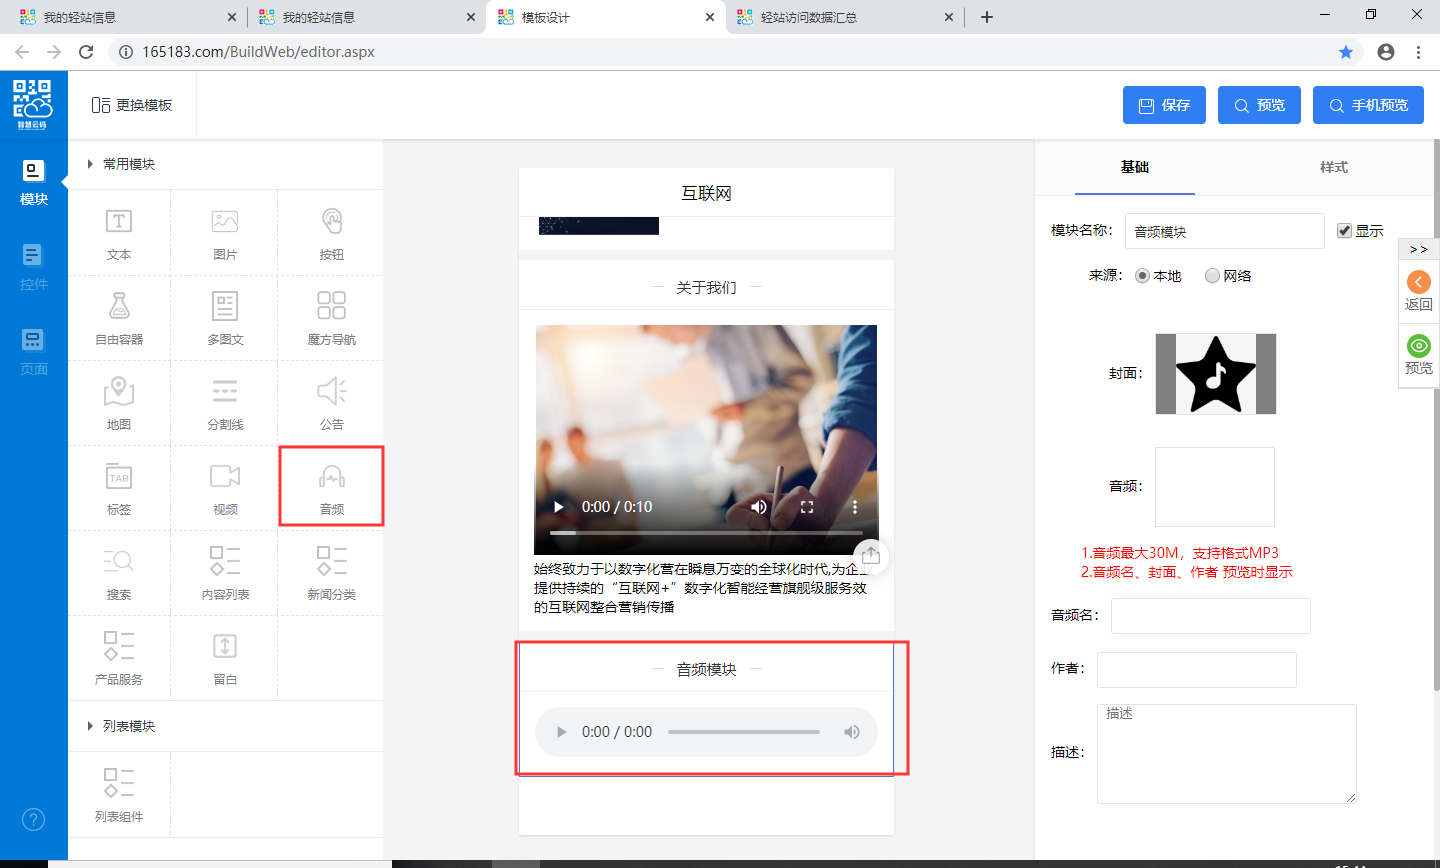This screenshot has width=1440, height=868.
Task: Collapse the side panel with >> arrows
Action: [1418, 249]
